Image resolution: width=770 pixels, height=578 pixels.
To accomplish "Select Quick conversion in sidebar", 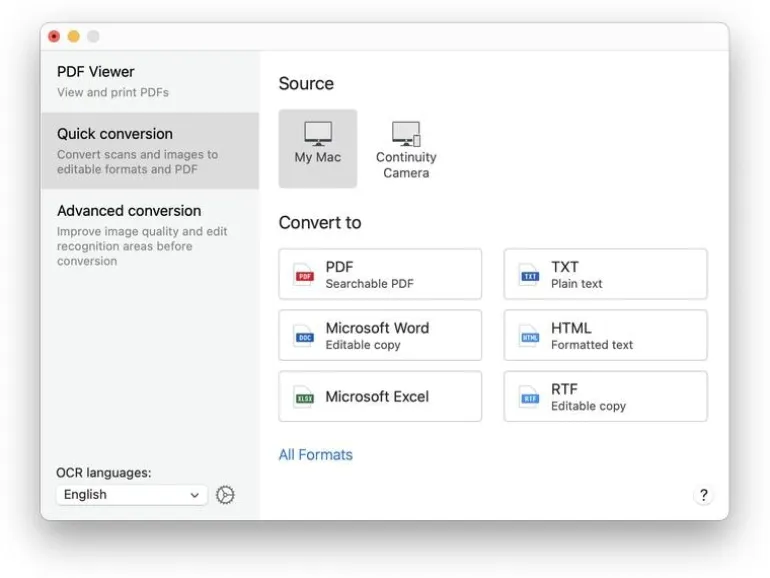I will point(150,151).
